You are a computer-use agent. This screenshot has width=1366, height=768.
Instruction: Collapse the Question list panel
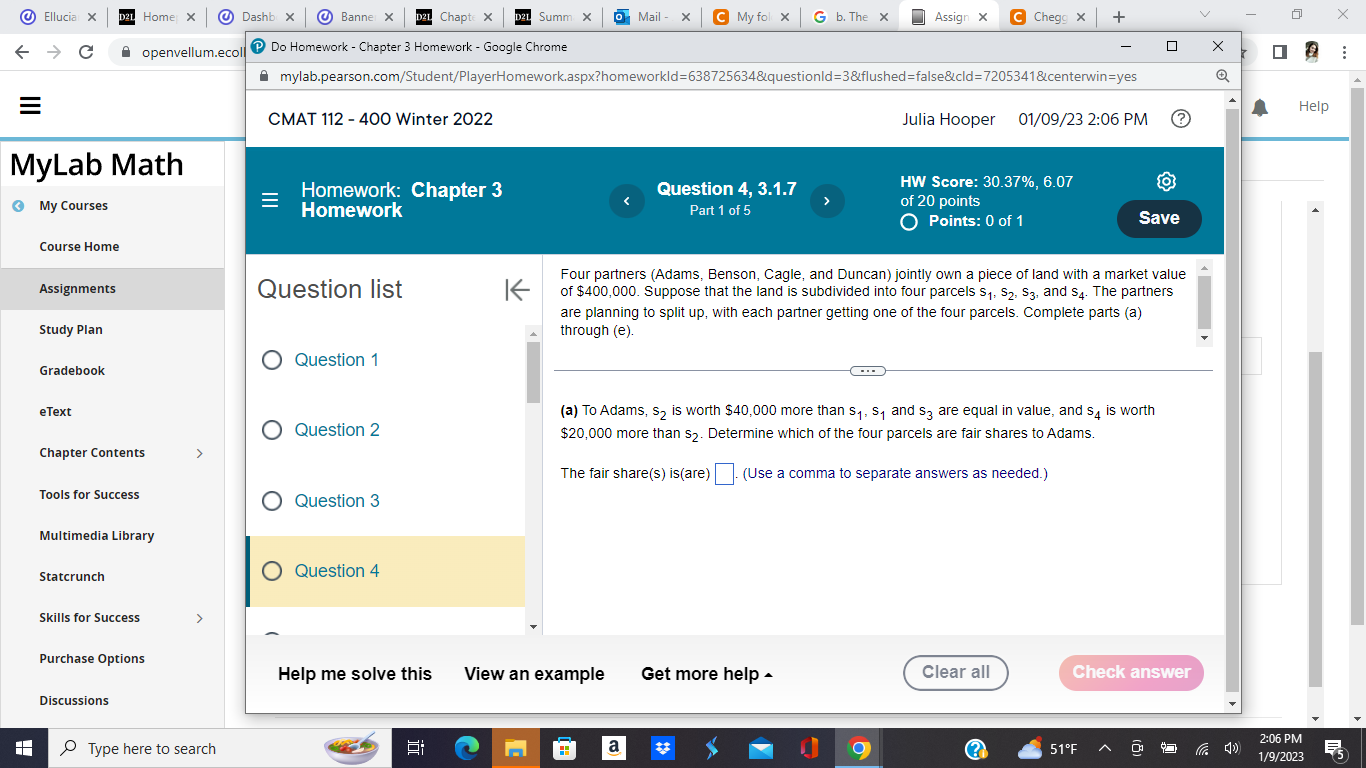pos(517,290)
